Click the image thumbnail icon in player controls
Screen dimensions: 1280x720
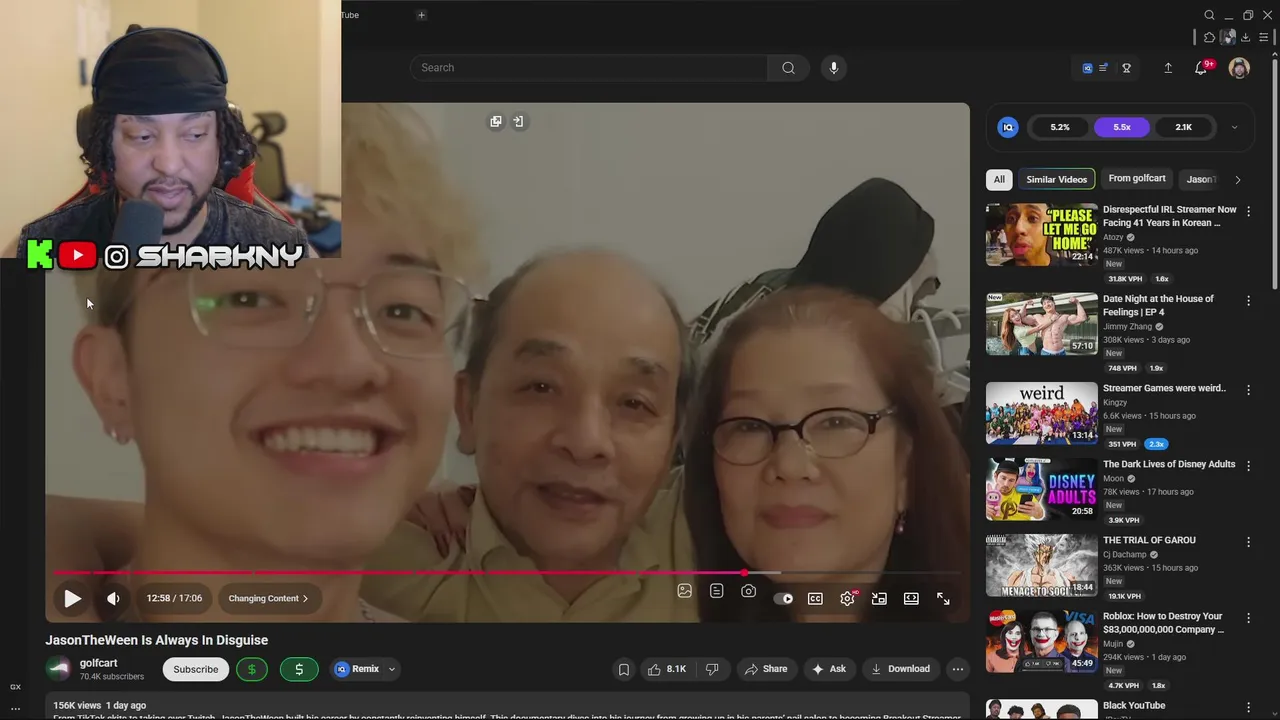684,591
